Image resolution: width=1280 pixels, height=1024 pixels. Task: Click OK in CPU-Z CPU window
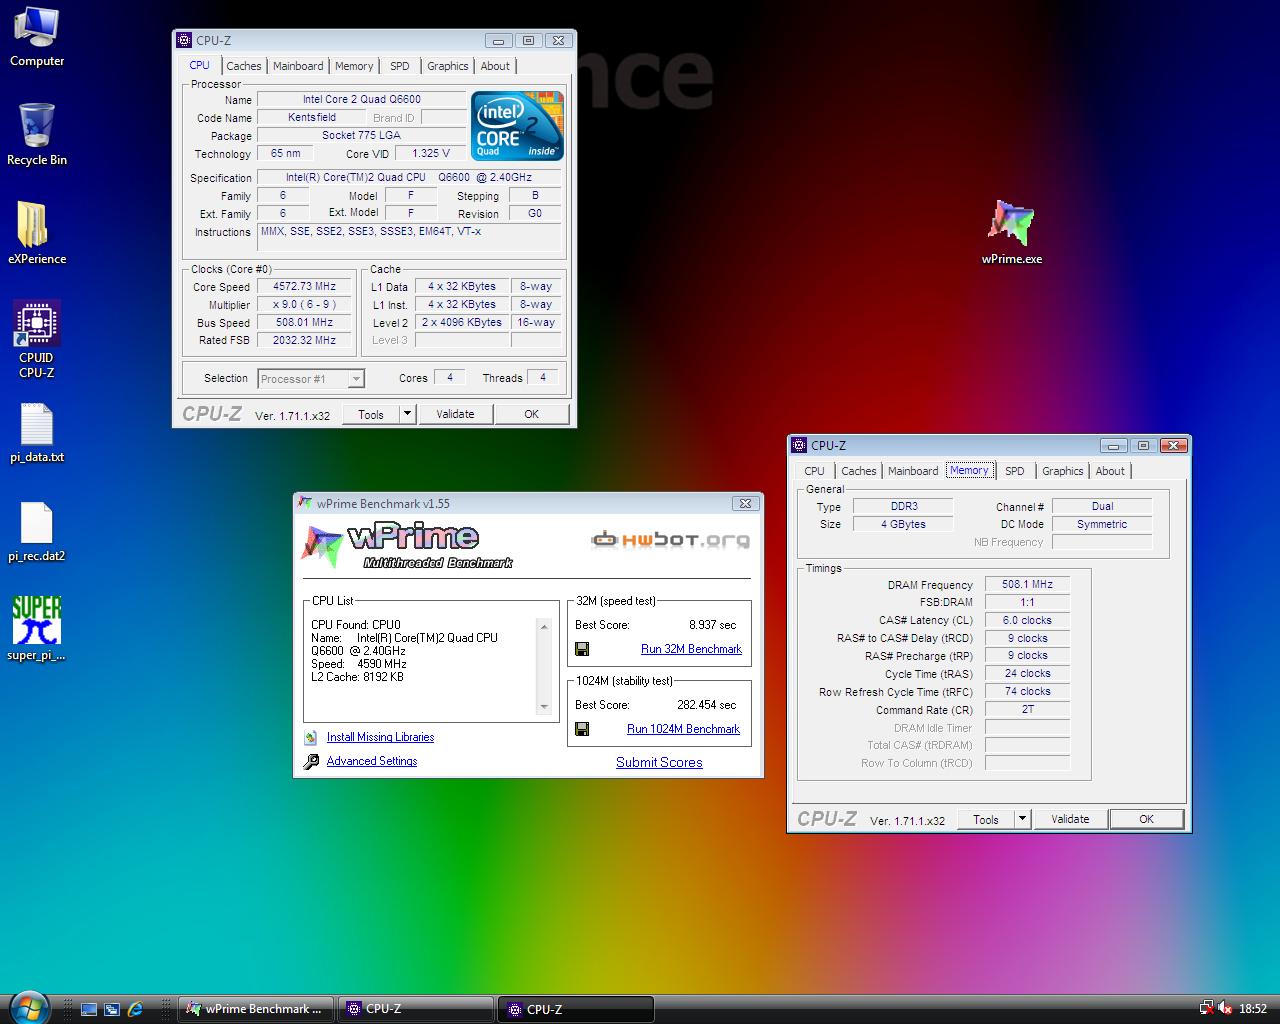(531, 414)
